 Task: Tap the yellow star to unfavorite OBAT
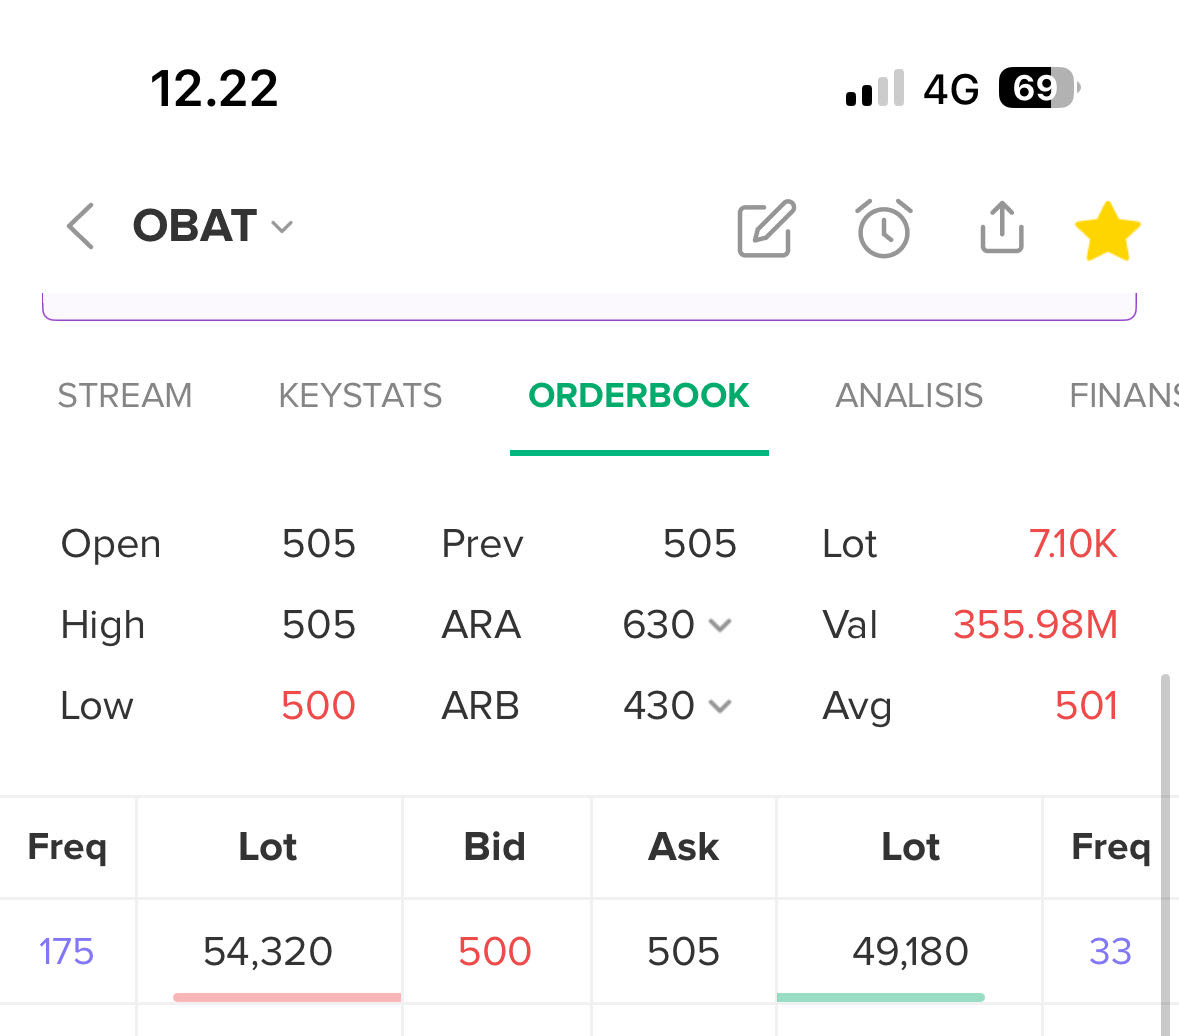point(1107,228)
